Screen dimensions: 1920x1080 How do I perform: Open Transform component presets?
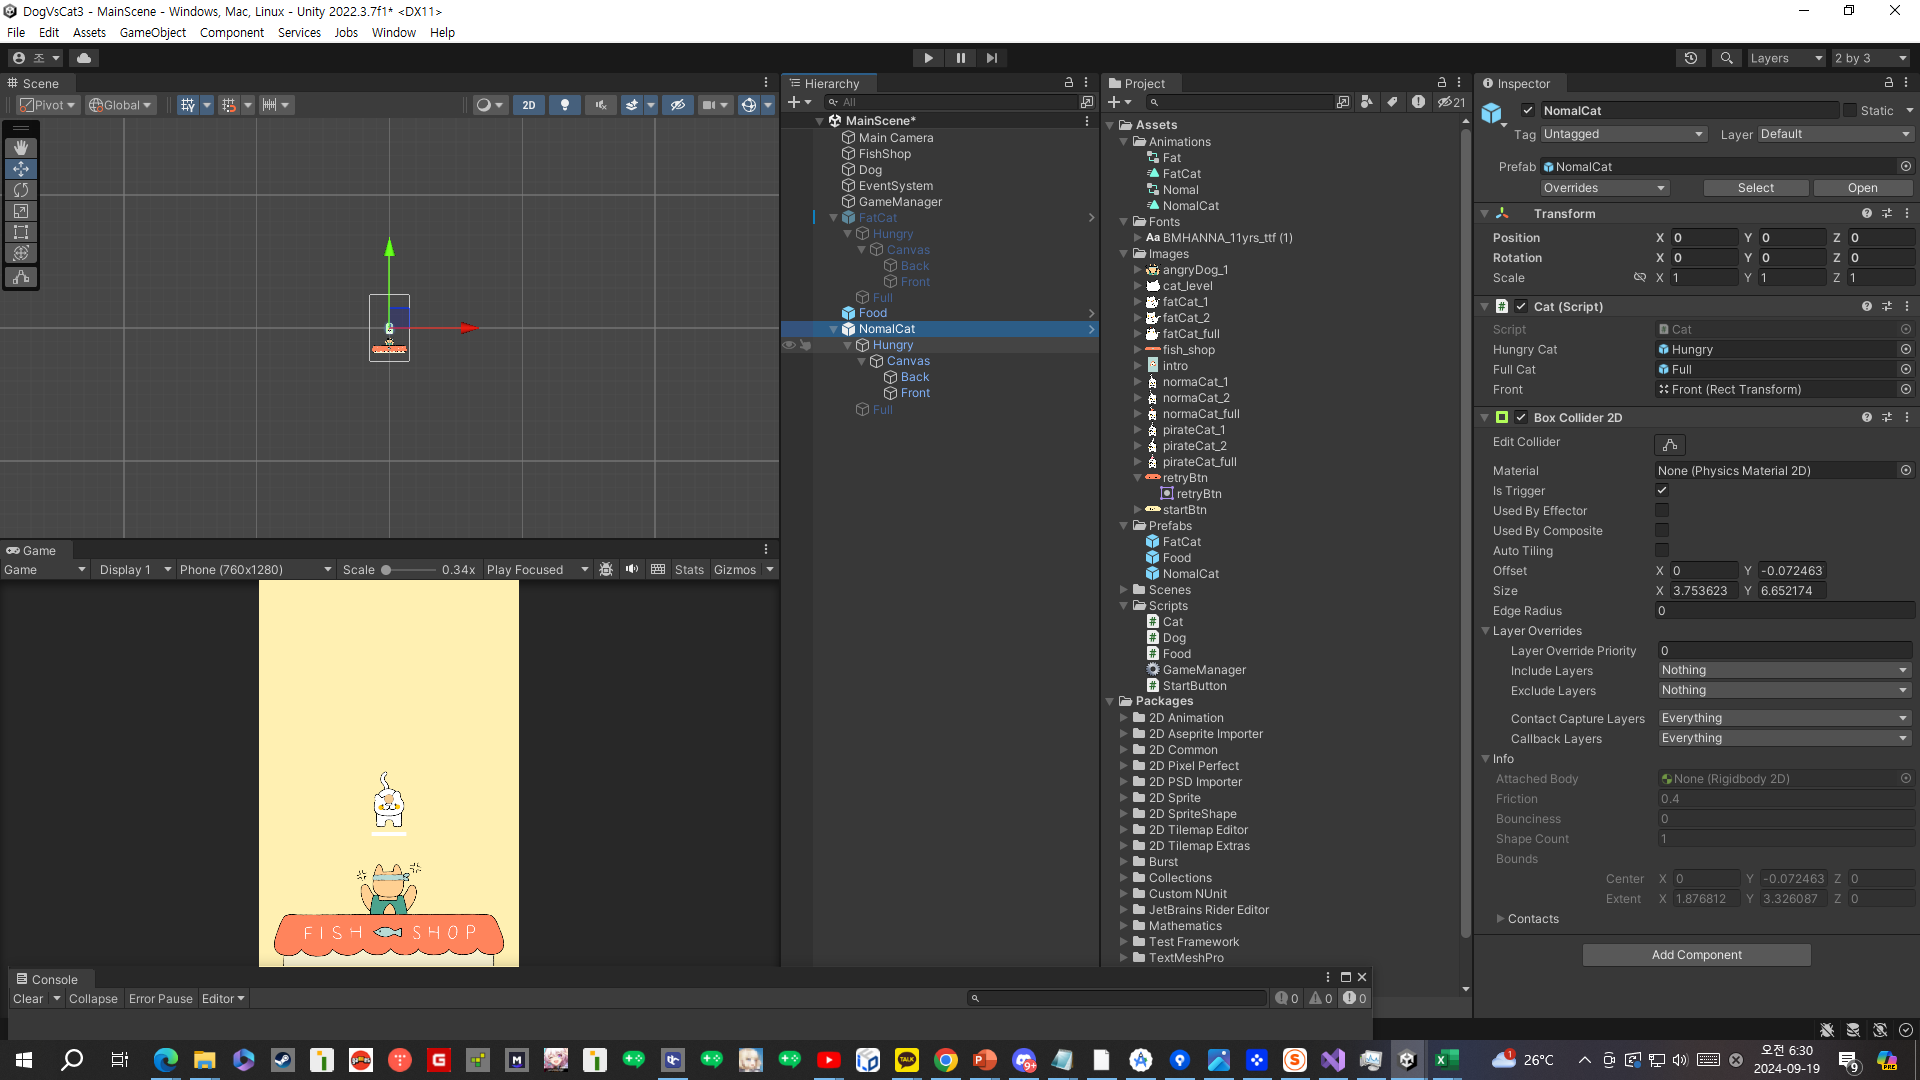[x=1887, y=214]
